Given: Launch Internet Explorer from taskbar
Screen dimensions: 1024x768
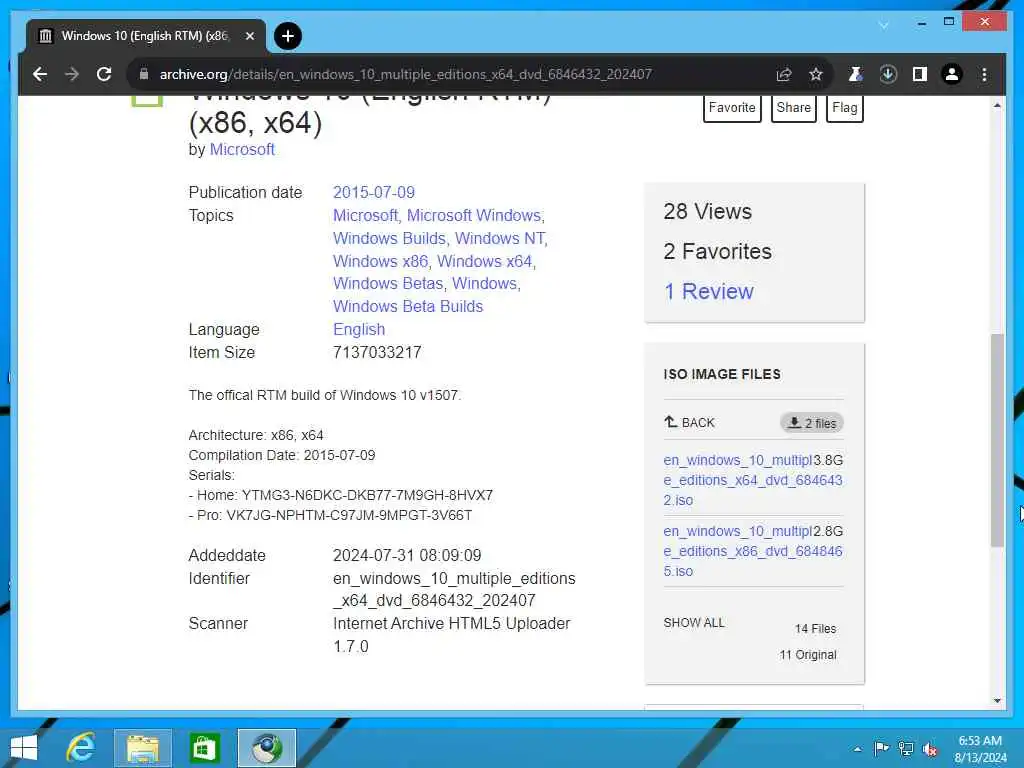Looking at the screenshot, I should click(x=81, y=748).
